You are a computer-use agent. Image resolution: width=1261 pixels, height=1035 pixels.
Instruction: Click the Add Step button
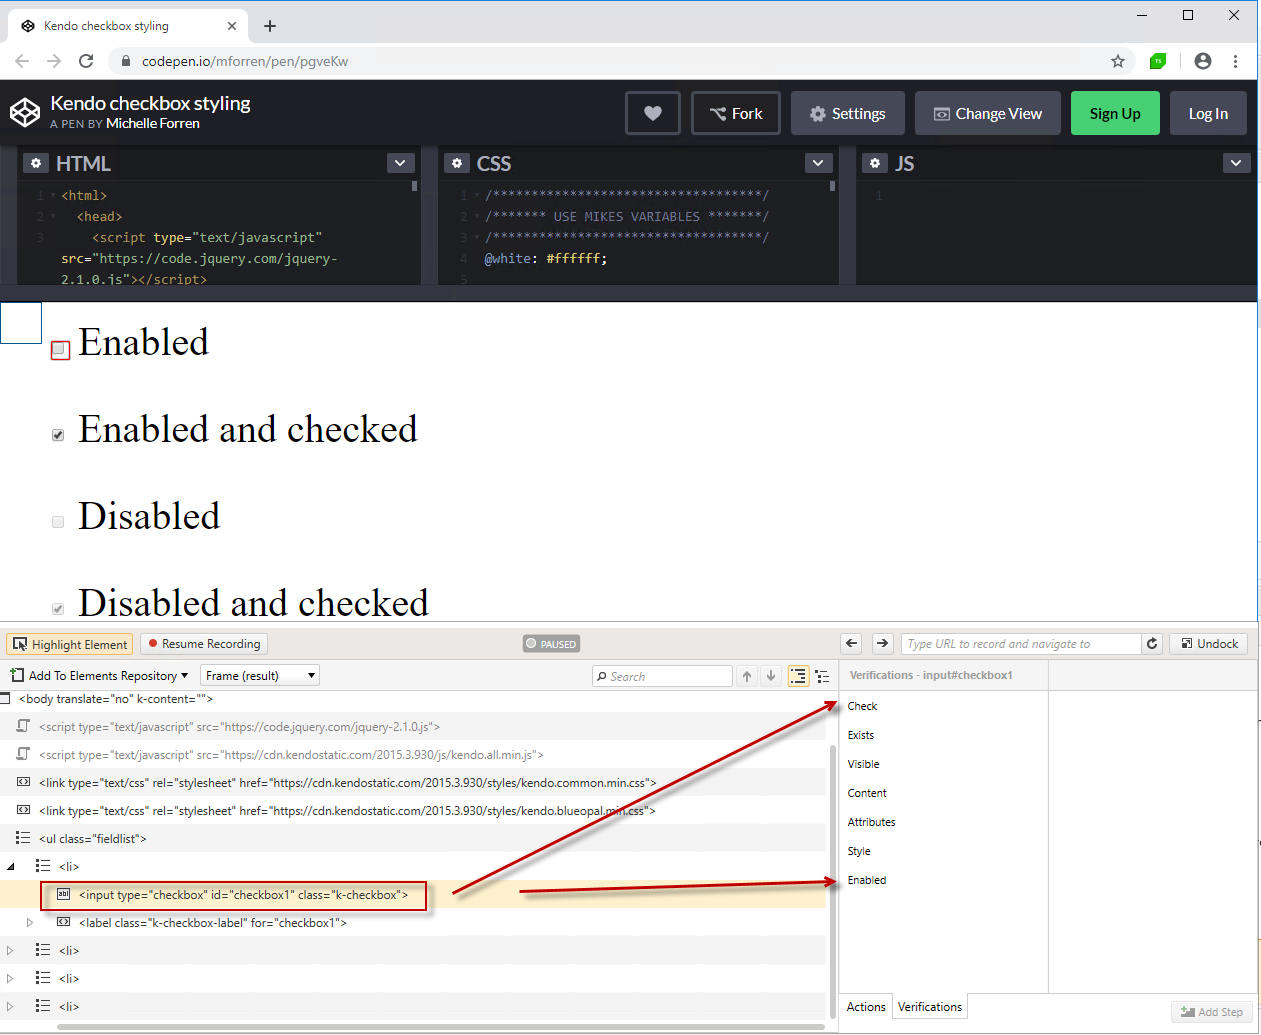(1212, 1012)
